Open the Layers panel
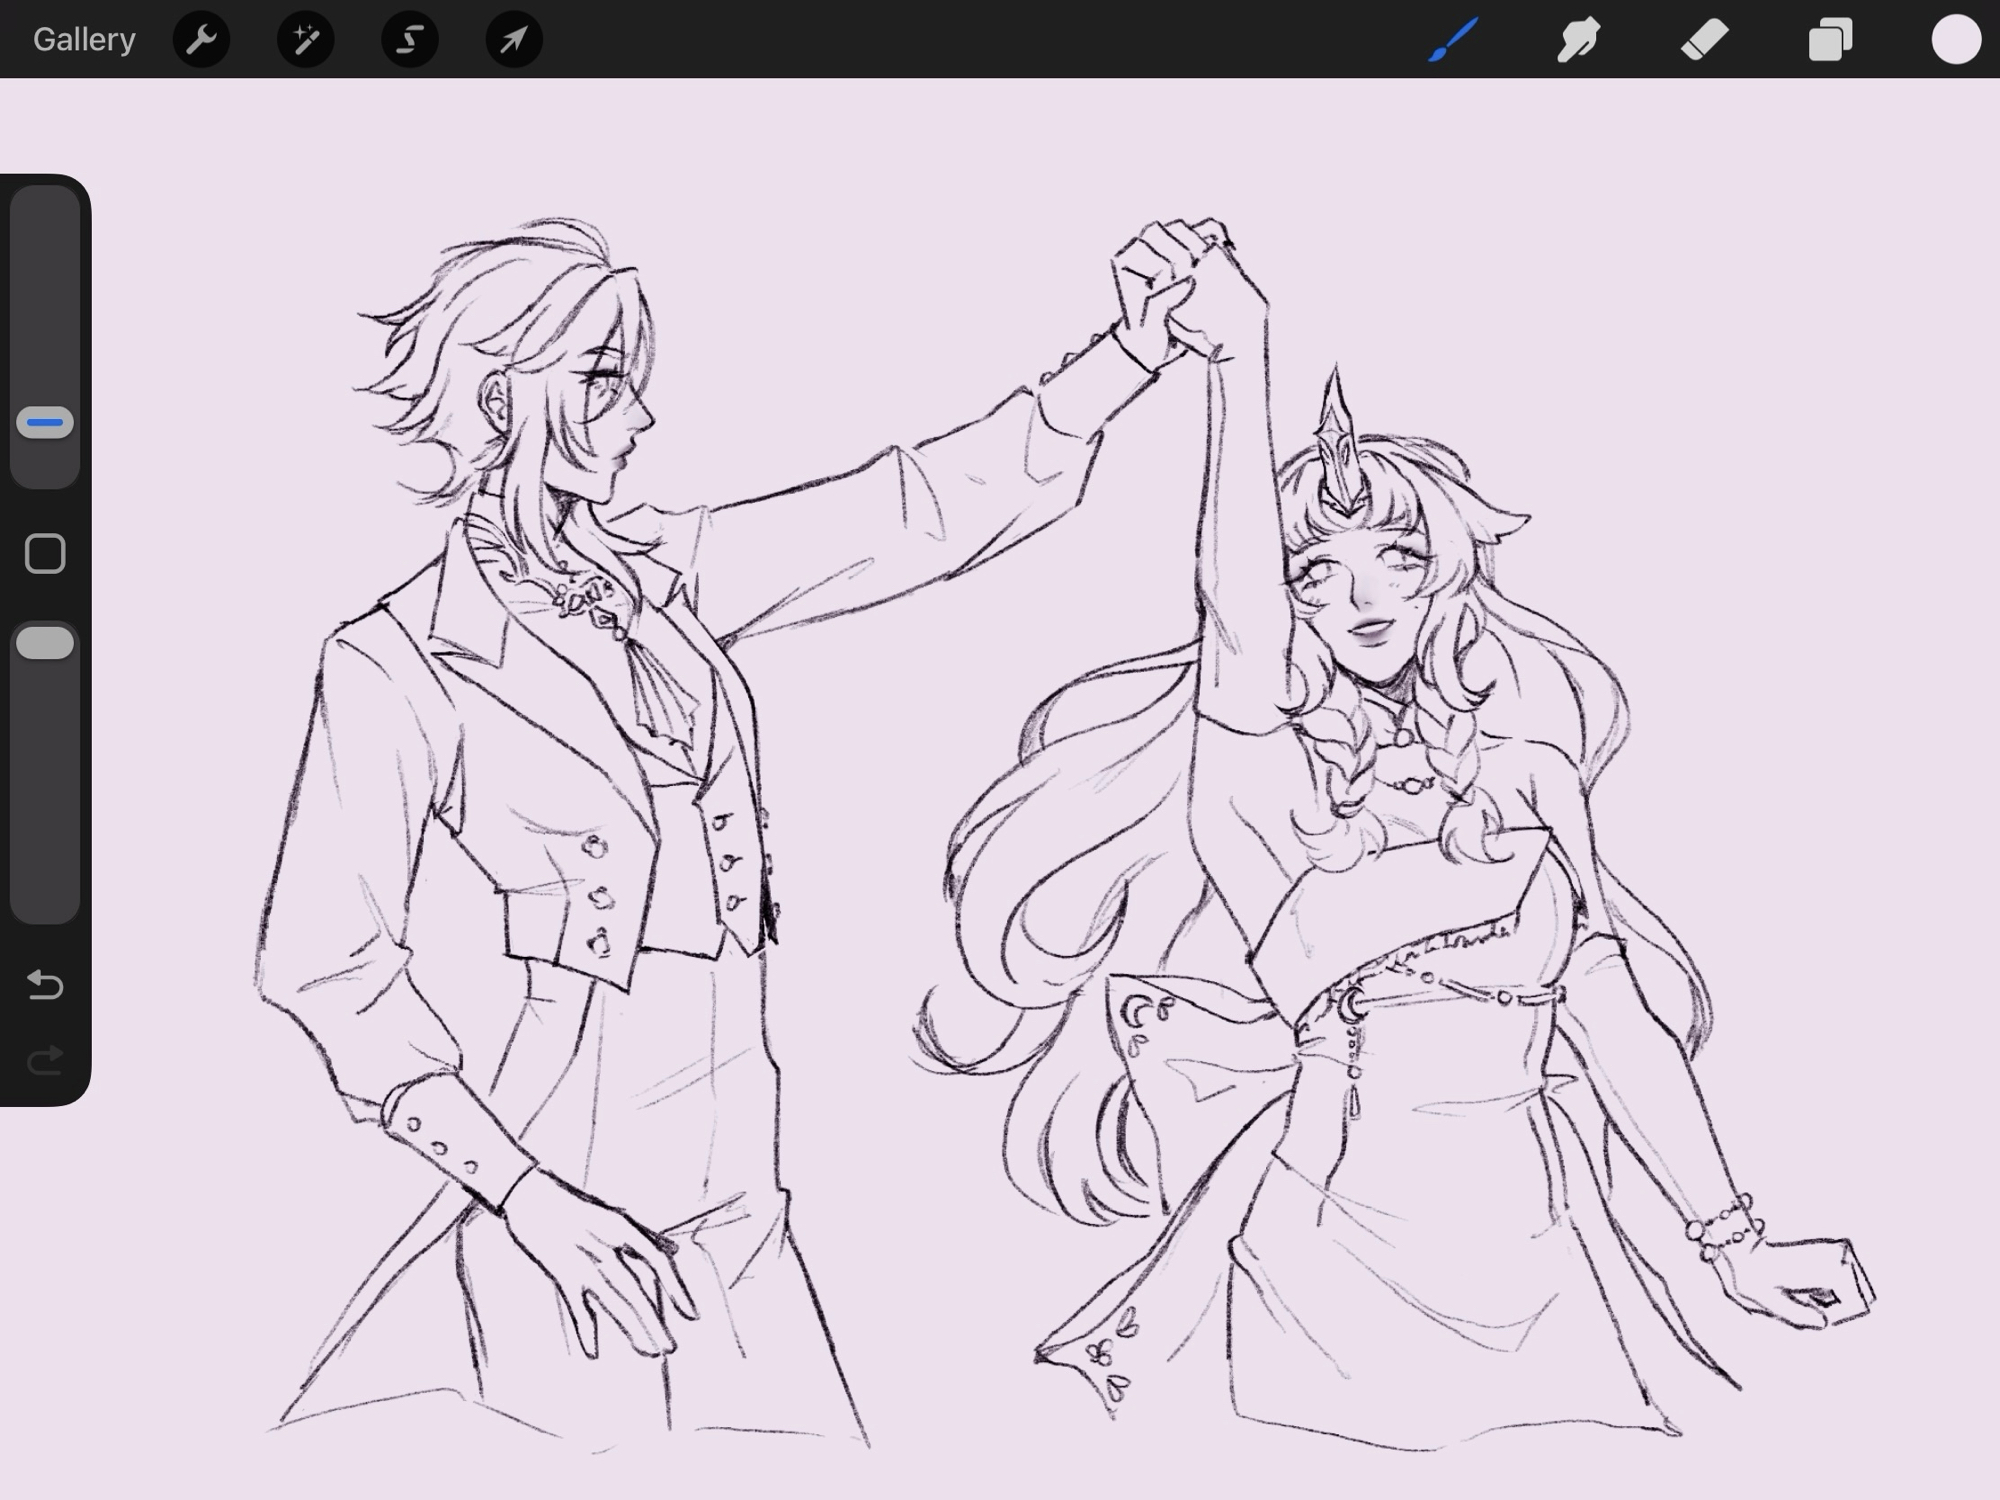2000x1500 pixels. (x=1830, y=40)
